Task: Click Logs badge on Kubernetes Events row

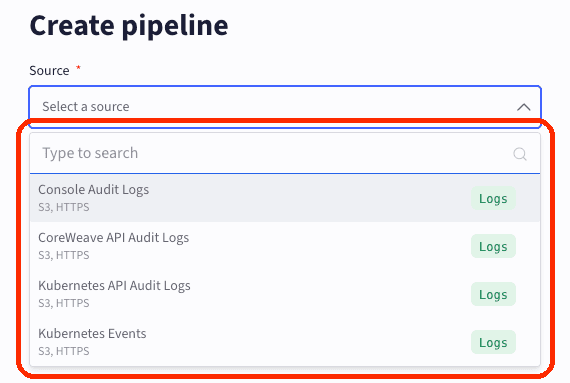Action: click(x=493, y=342)
